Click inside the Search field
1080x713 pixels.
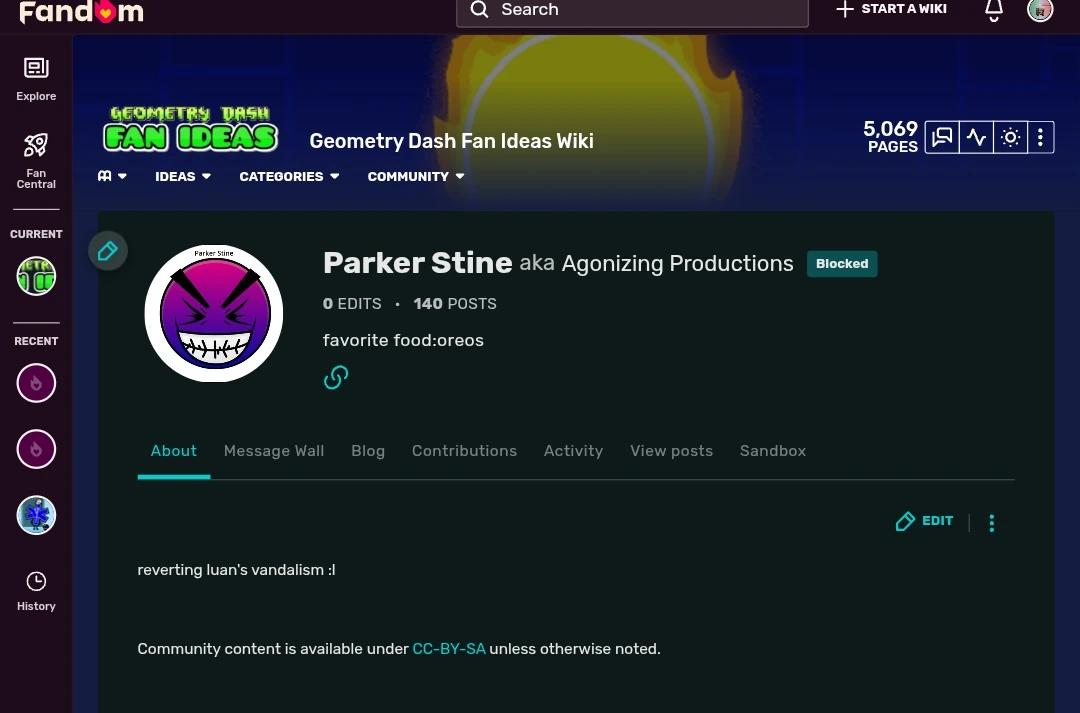[x=630, y=10]
